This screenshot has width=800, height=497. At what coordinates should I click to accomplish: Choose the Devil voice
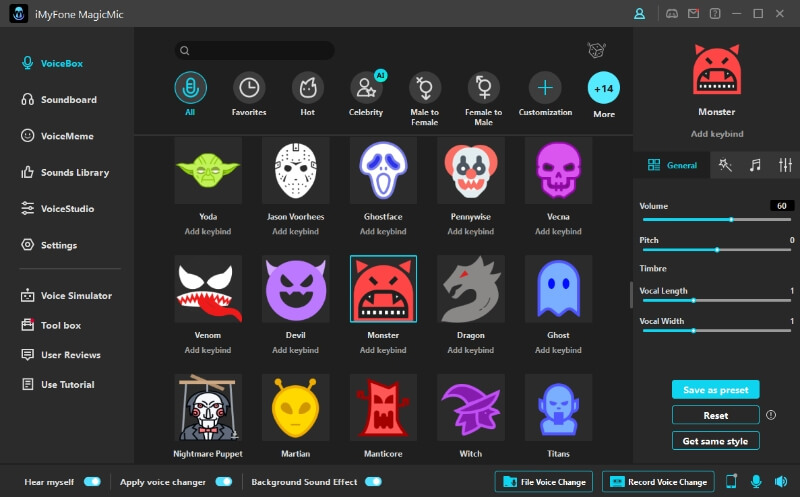click(x=295, y=289)
